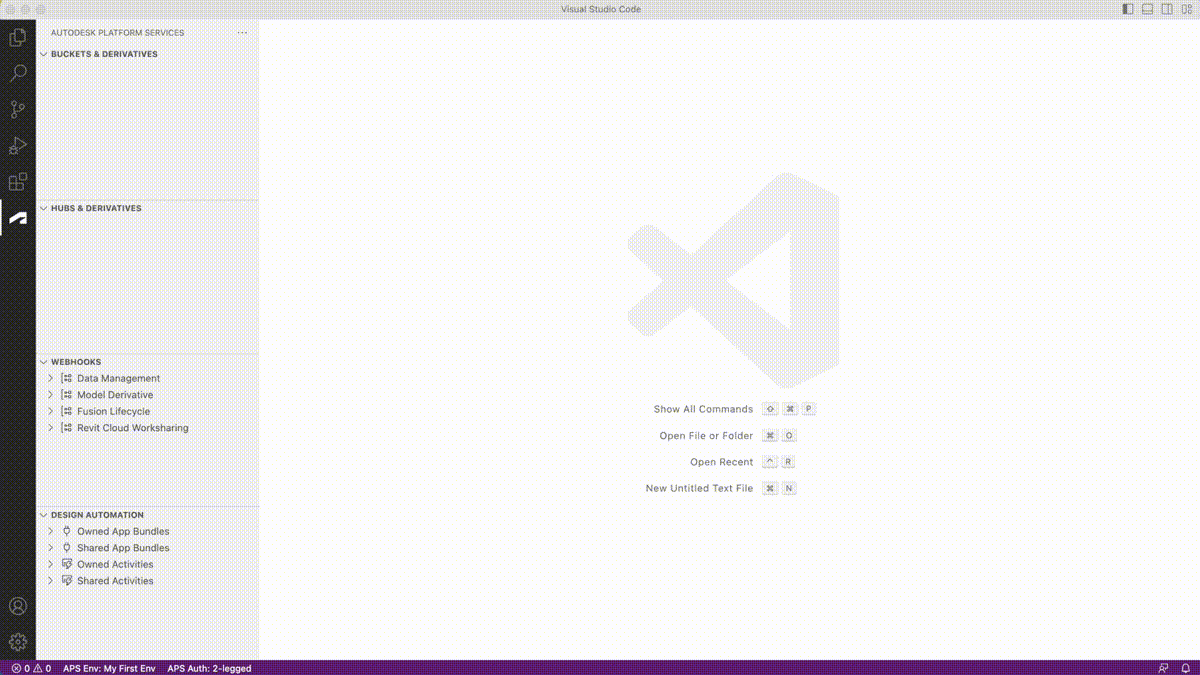This screenshot has height=675, width=1200.
Task: Collapse the Design Automation section
Action: pyautogui.click(x=44, y=515)
